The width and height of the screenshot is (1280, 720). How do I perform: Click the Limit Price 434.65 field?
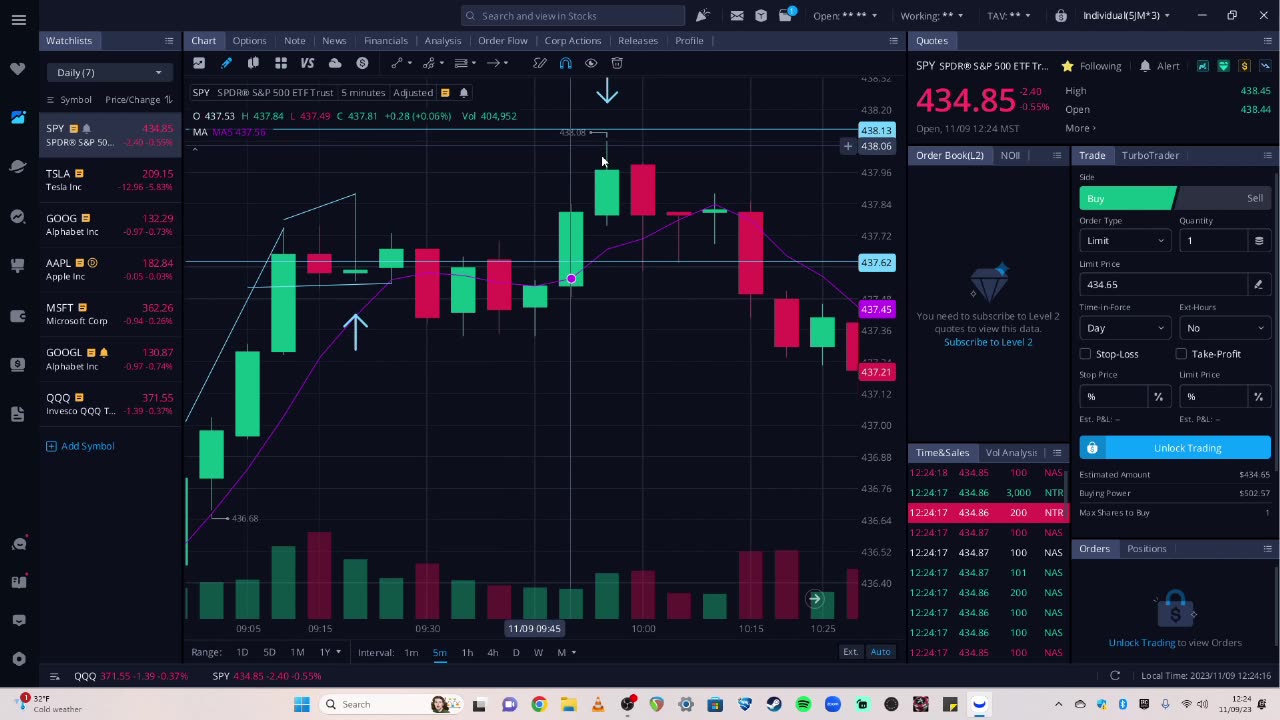pos(1165,284)
